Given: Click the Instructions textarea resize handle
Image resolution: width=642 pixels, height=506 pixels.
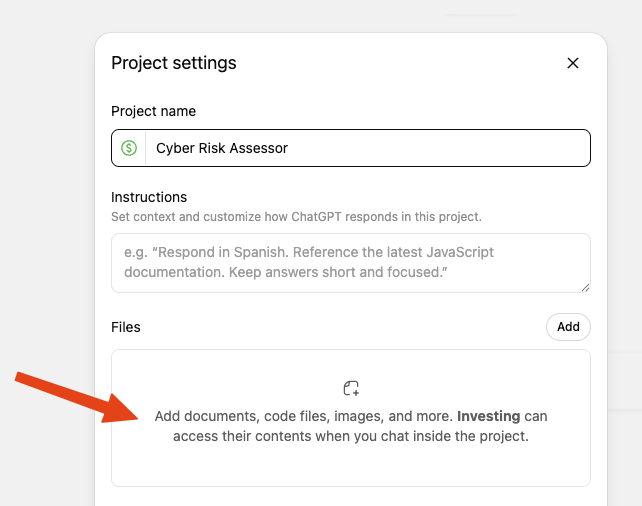Looking at the screenshot, I should (x=584, y=287).
